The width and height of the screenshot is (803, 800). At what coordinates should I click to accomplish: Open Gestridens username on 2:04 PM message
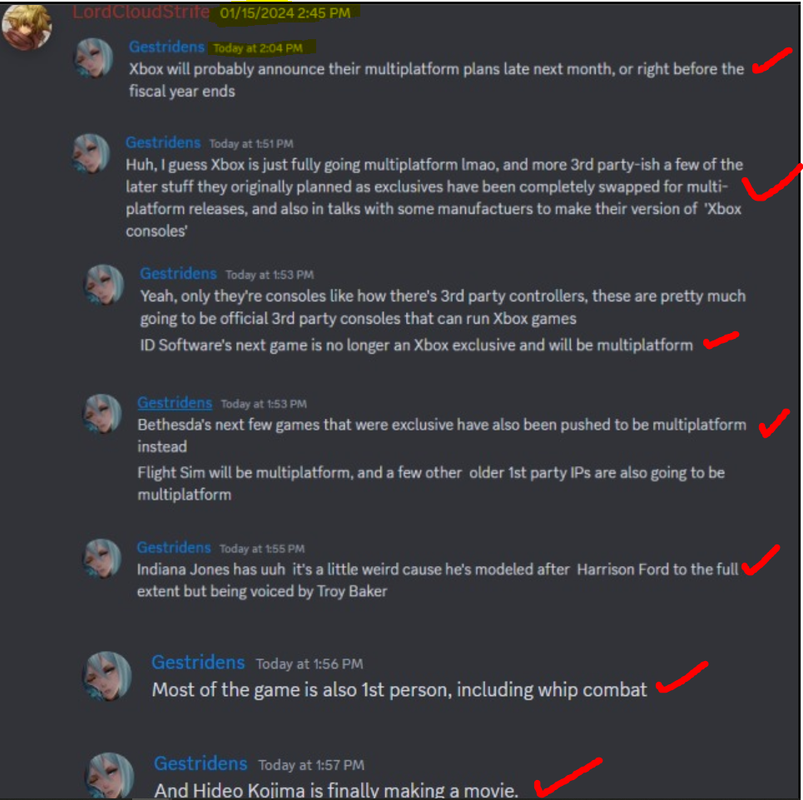tap(166, 47)
